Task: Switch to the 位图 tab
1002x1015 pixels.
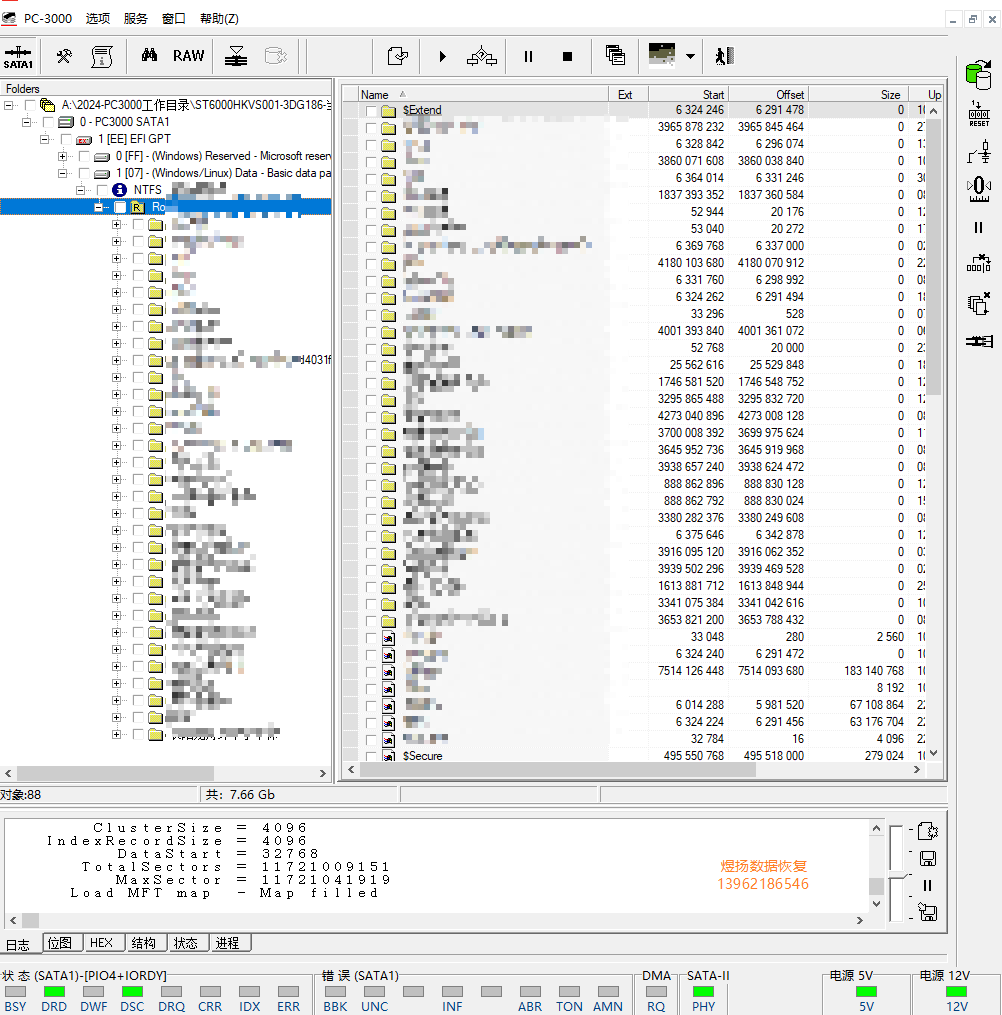Action: point(60,942)
